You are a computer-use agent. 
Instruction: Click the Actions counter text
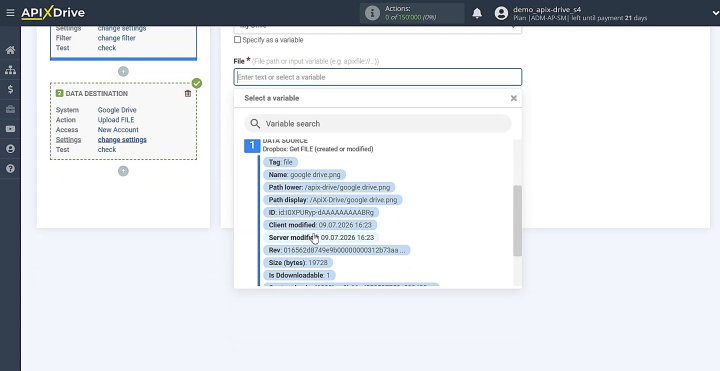pos(411,13)
